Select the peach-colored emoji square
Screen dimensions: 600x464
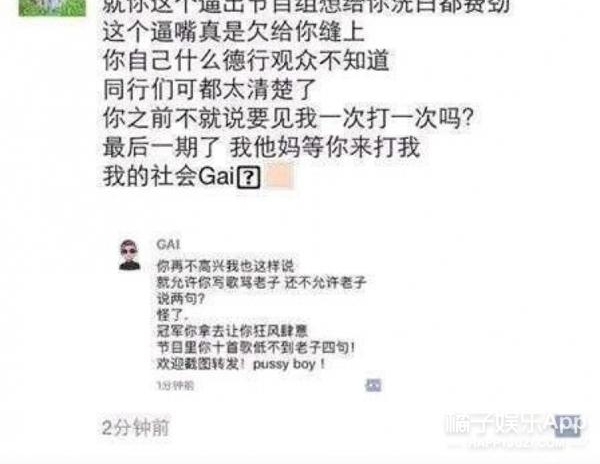click(x=280, y=176)
